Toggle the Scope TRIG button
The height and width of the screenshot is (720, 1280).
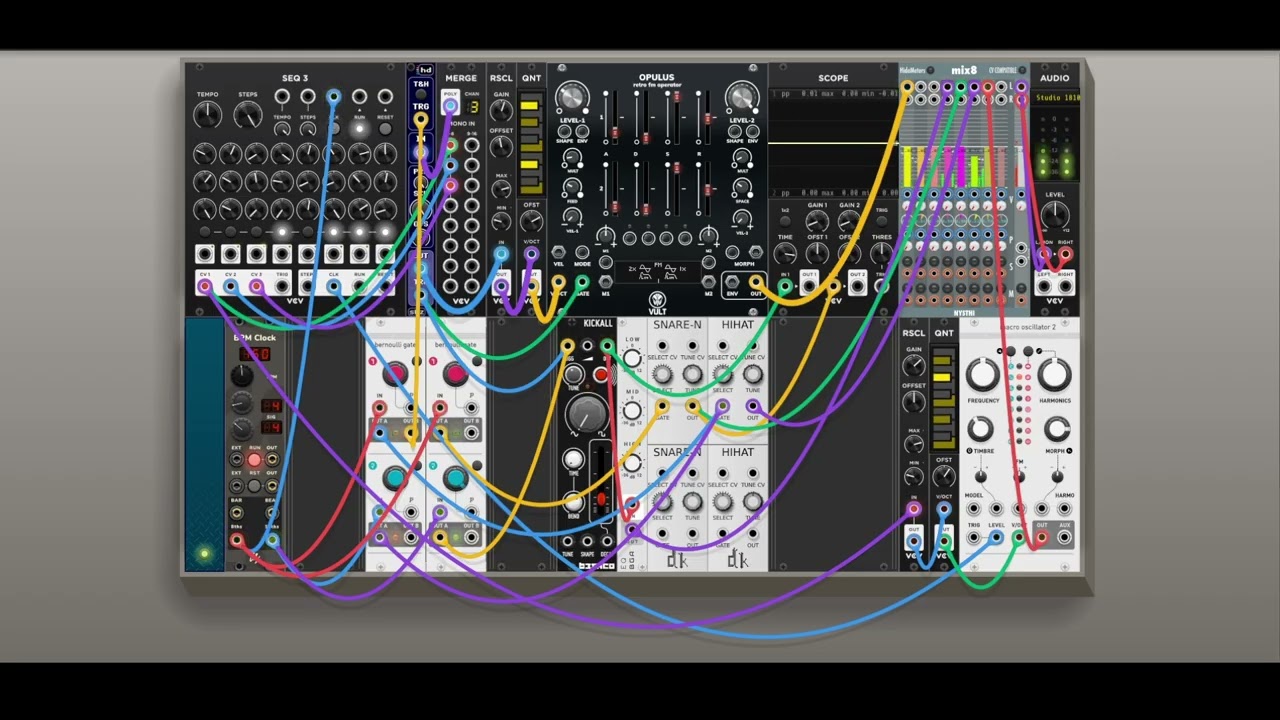point(881,220)
